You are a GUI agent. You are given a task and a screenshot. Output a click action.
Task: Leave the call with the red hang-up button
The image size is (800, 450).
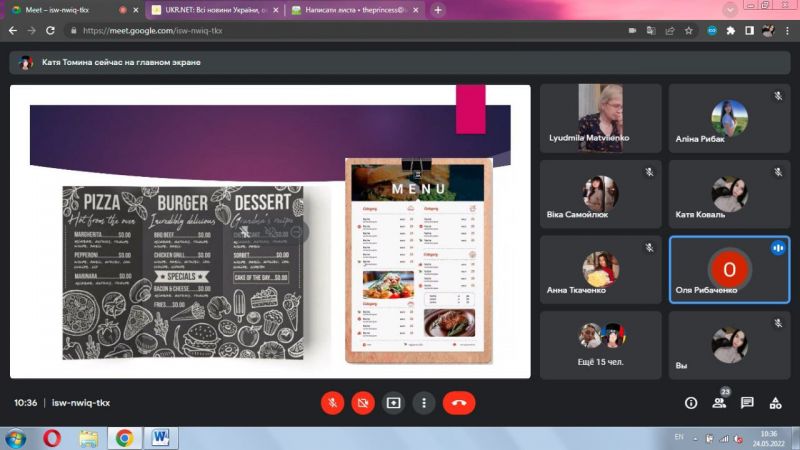coord(459,403)
